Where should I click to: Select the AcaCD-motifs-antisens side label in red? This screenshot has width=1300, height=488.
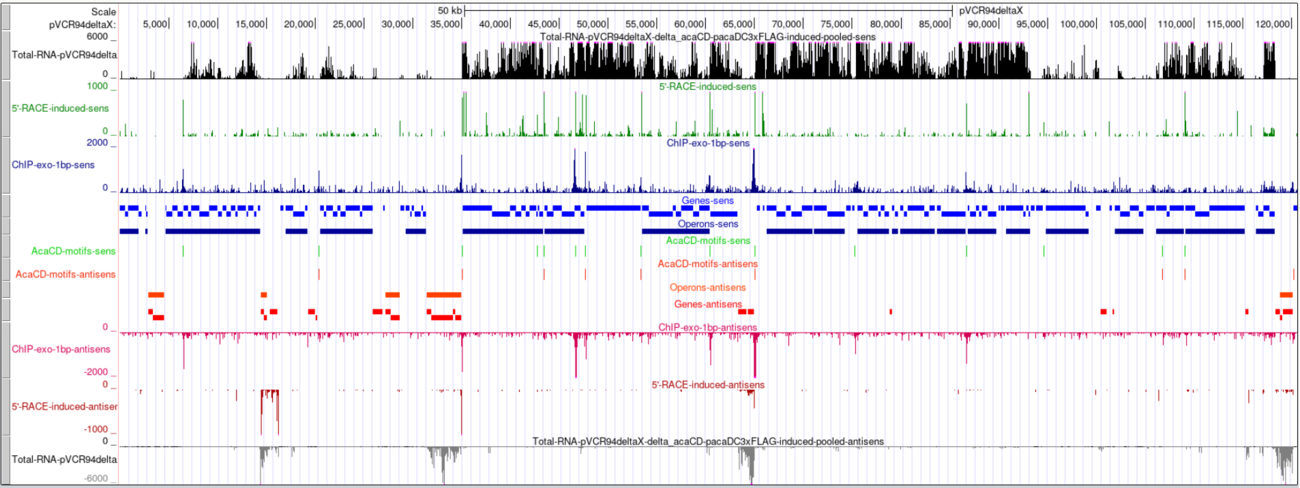point(65,273)
